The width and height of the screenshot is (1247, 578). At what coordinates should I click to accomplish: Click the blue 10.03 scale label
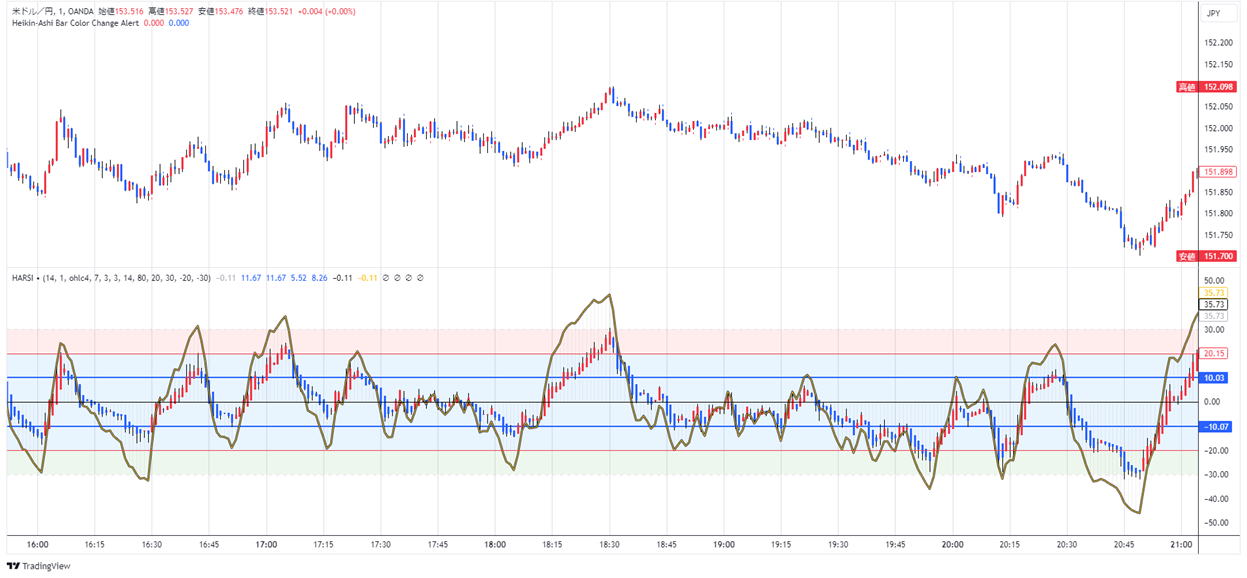(1215, 378)
